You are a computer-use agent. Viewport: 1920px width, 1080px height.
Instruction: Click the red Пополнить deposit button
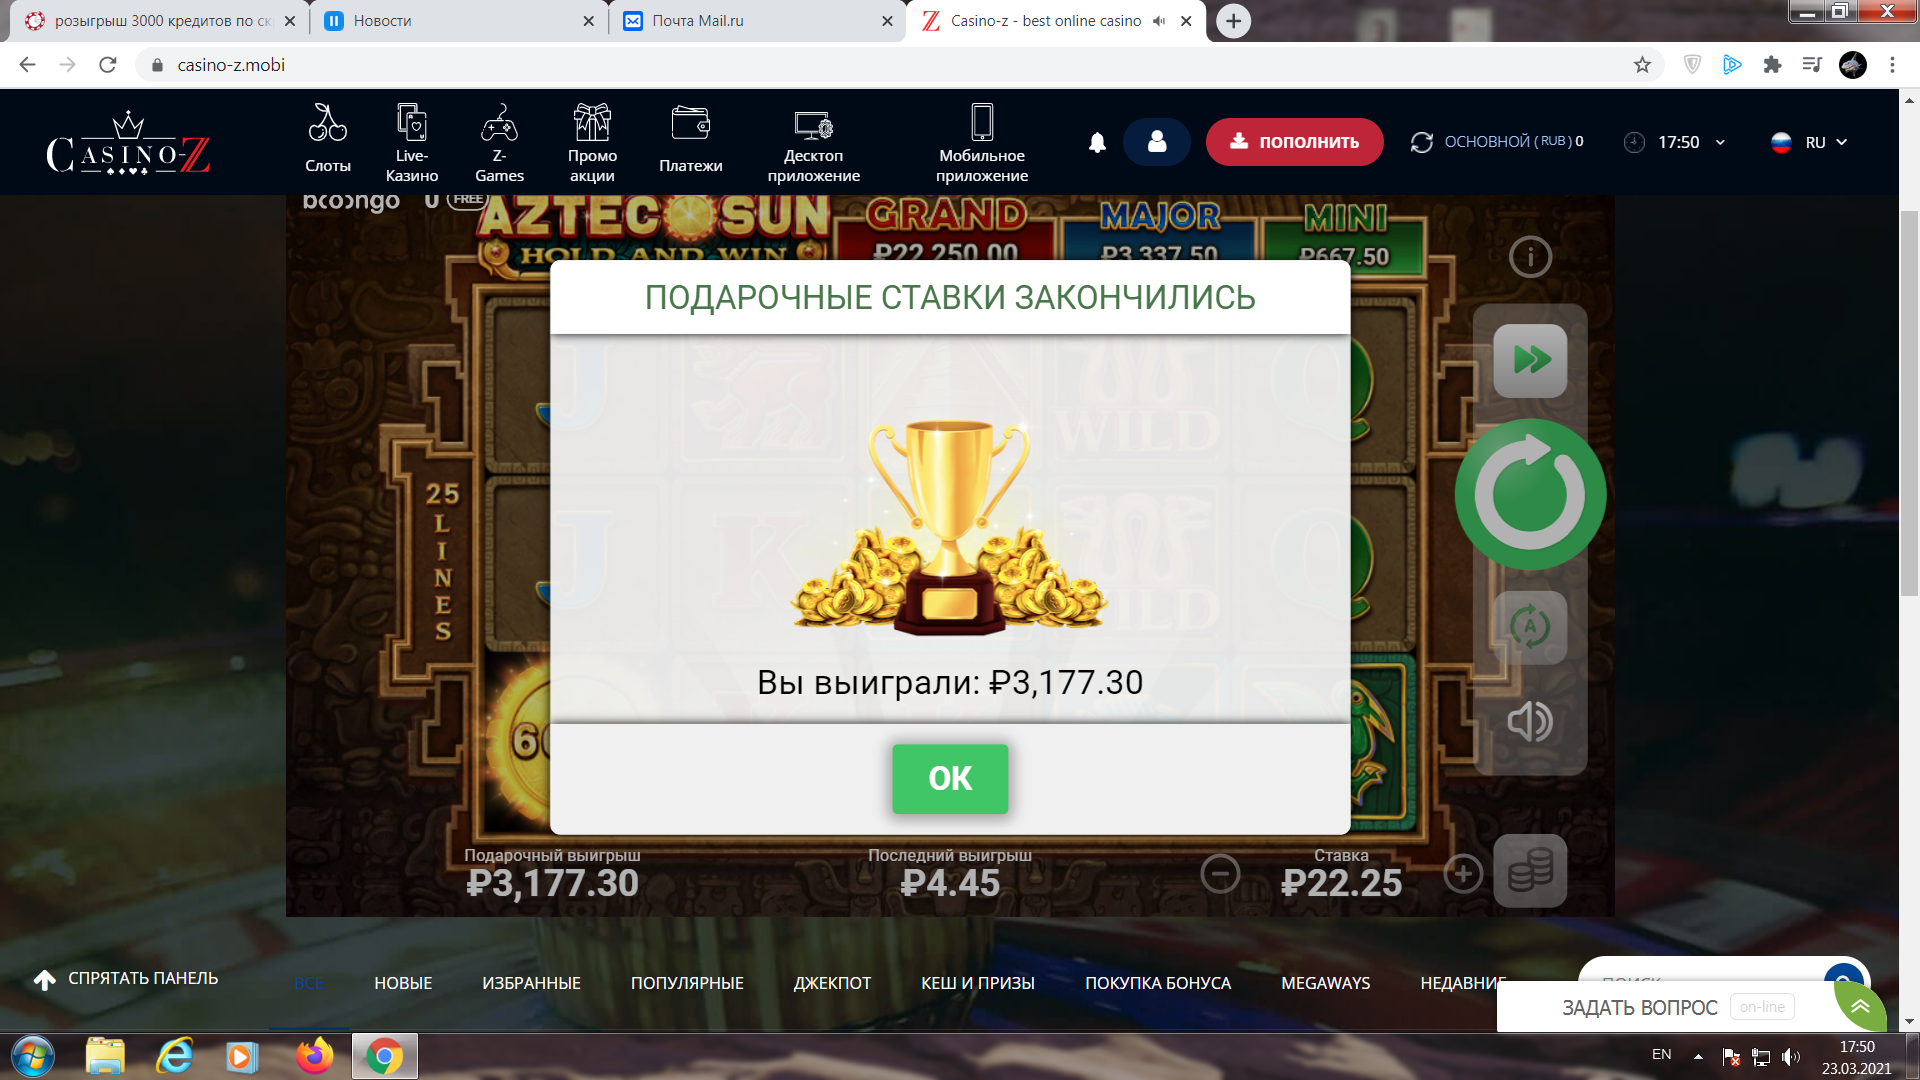(1294, 142)
